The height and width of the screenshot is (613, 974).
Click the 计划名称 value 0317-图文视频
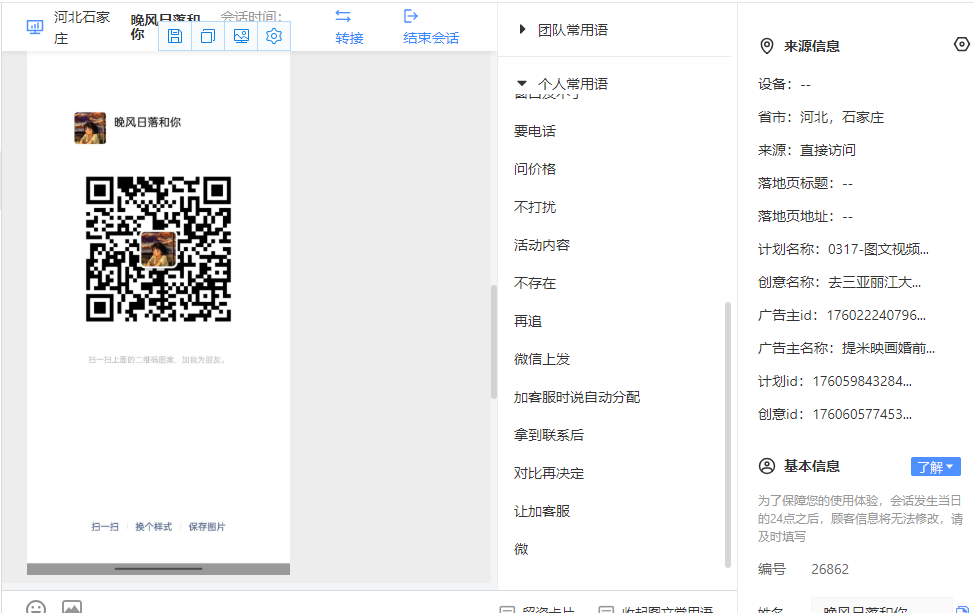(878, 249)
